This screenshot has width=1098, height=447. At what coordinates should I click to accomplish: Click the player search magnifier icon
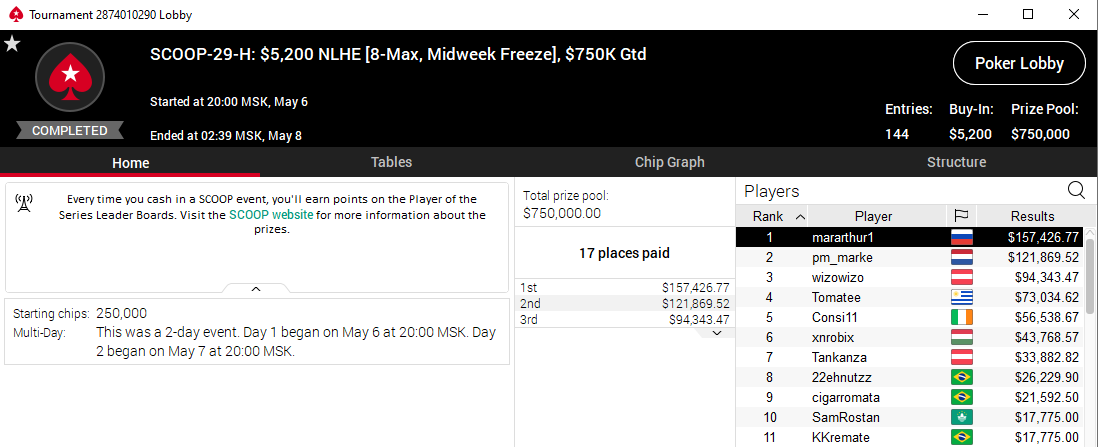[x=1076, y=190]
